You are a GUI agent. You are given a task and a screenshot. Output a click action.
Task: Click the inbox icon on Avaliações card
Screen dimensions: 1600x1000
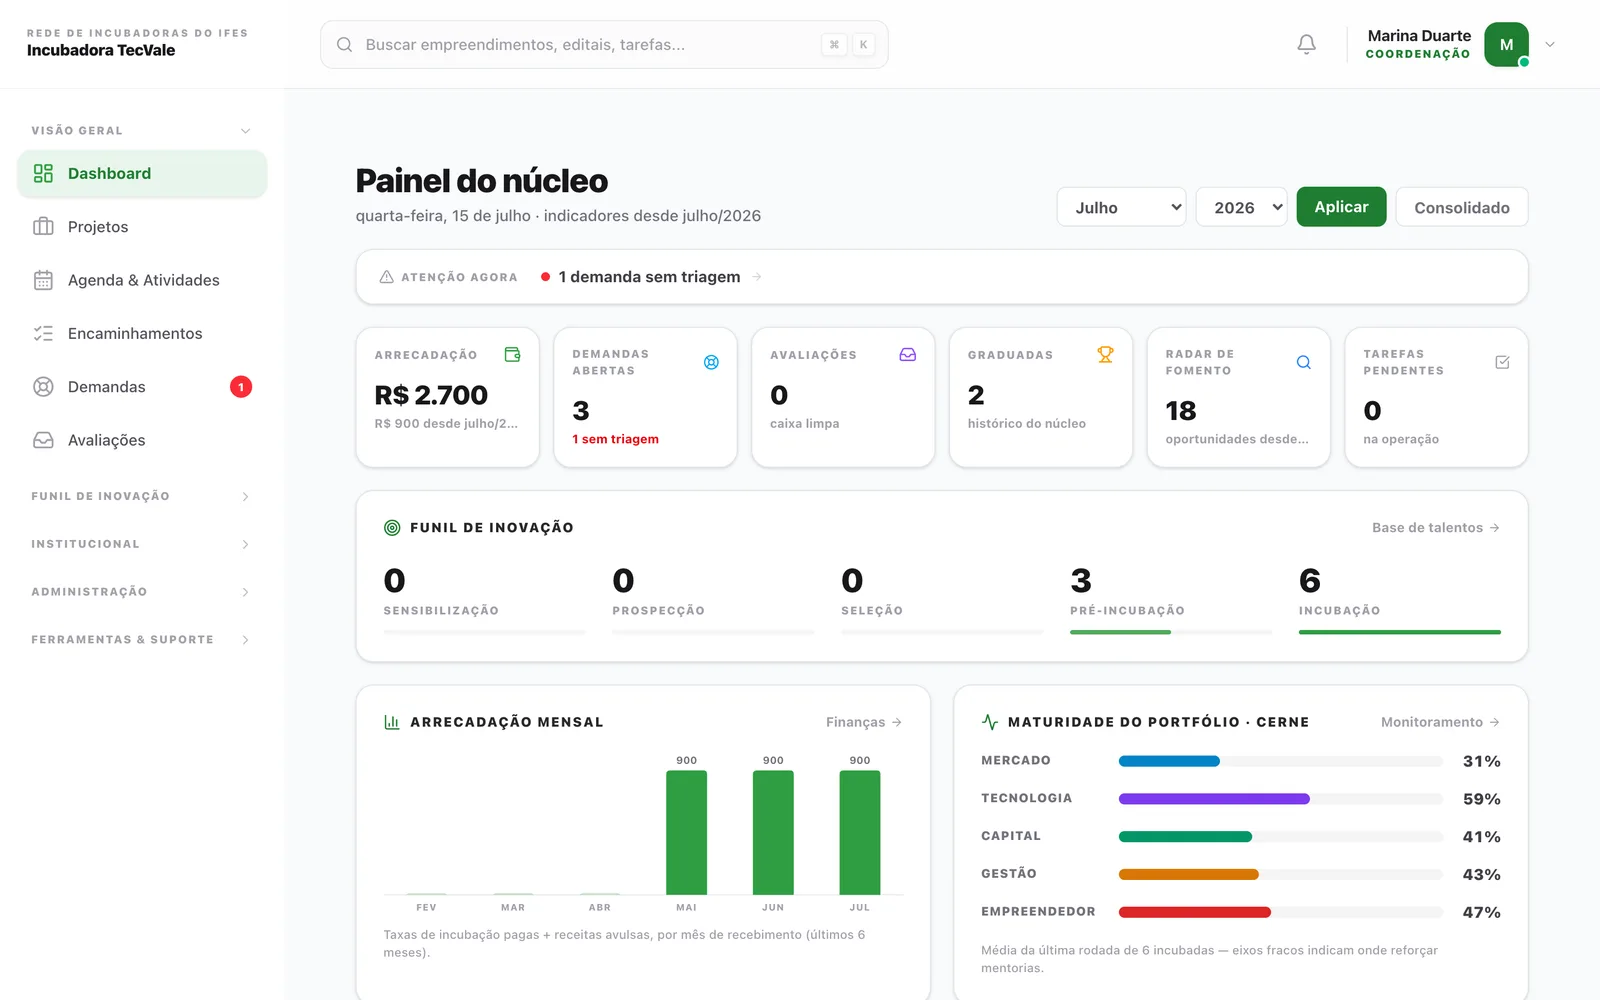click(x=907, y=354)
